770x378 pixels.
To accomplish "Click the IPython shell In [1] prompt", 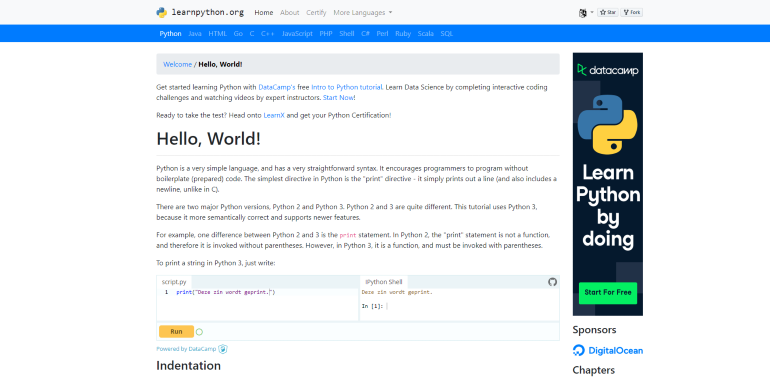I will coord(372,306).
